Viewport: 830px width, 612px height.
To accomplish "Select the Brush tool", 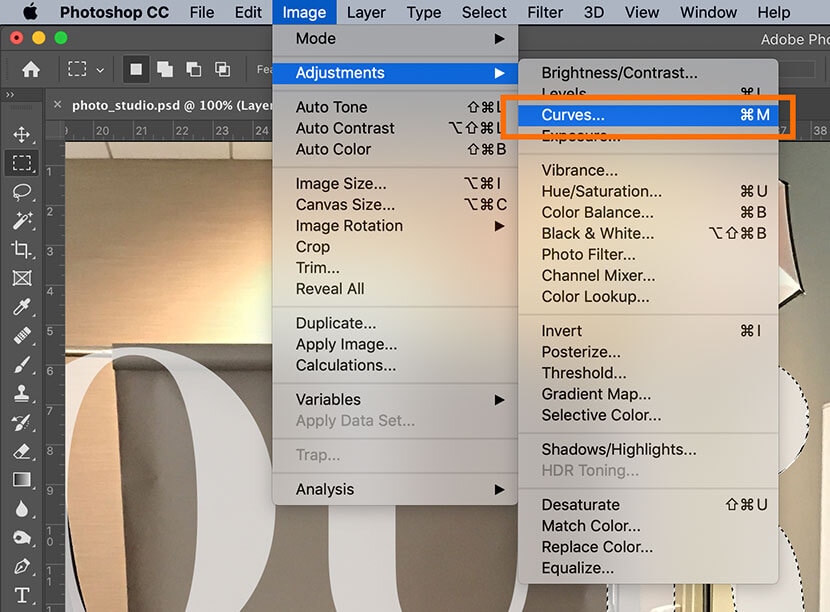I will pyautogui.click(x=21, y=364).
